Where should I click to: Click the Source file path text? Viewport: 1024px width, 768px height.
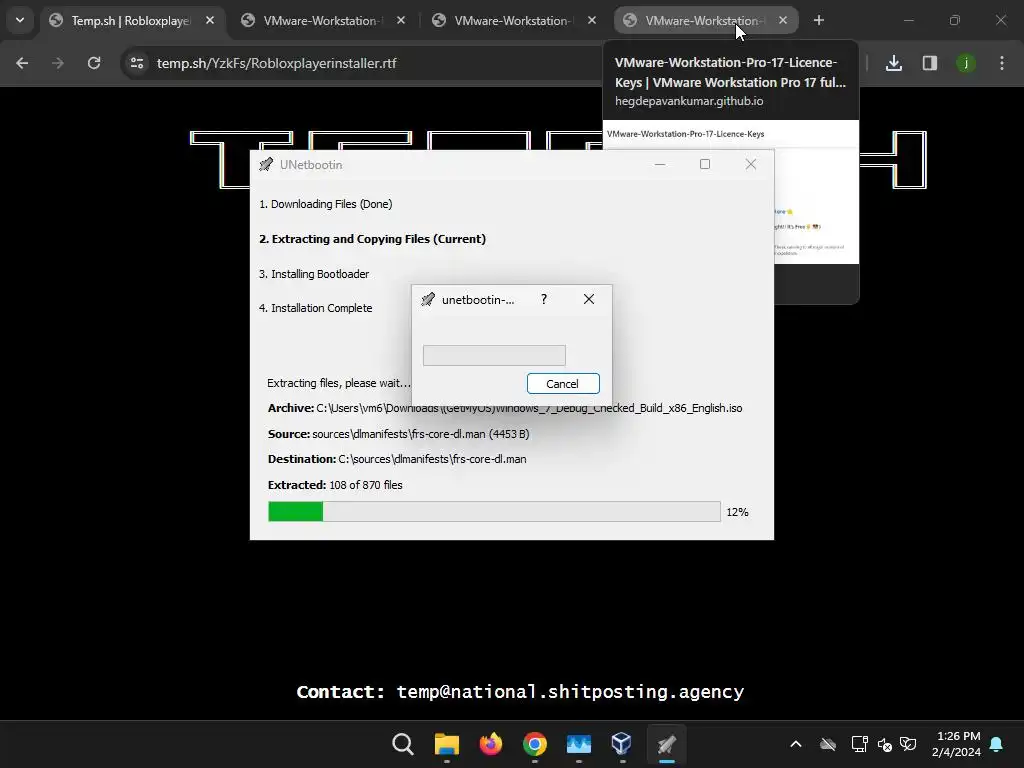398,434
